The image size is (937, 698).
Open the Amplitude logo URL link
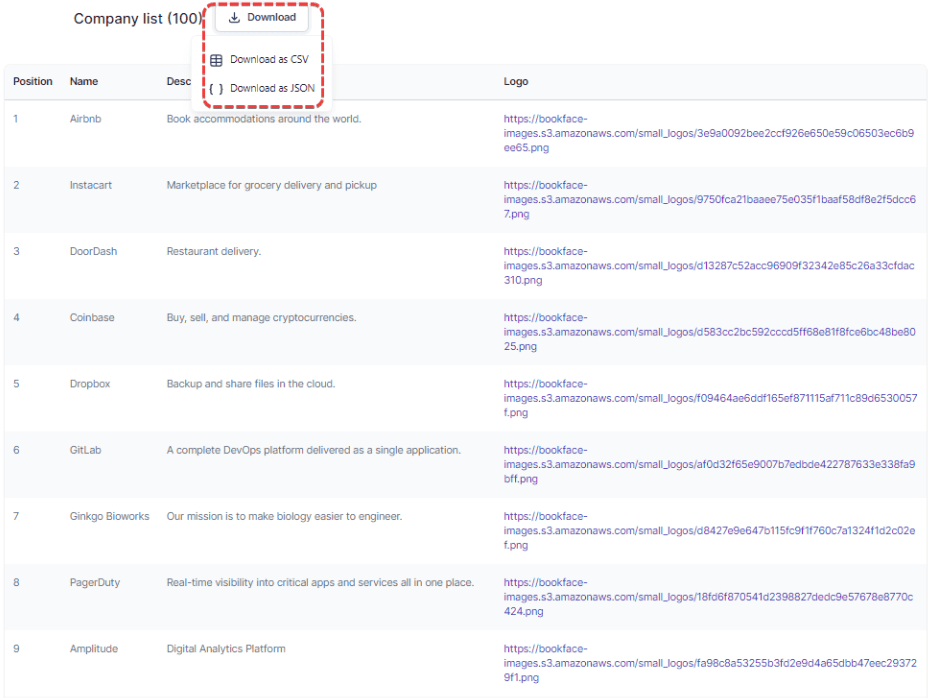pos(710,663)
